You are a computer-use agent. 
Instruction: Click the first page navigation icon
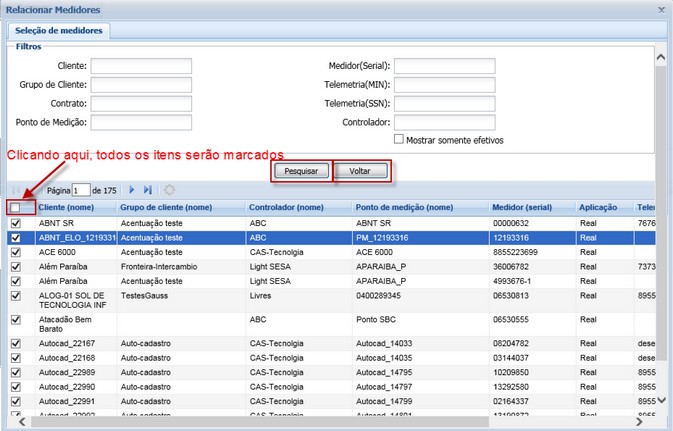point(17,190)
